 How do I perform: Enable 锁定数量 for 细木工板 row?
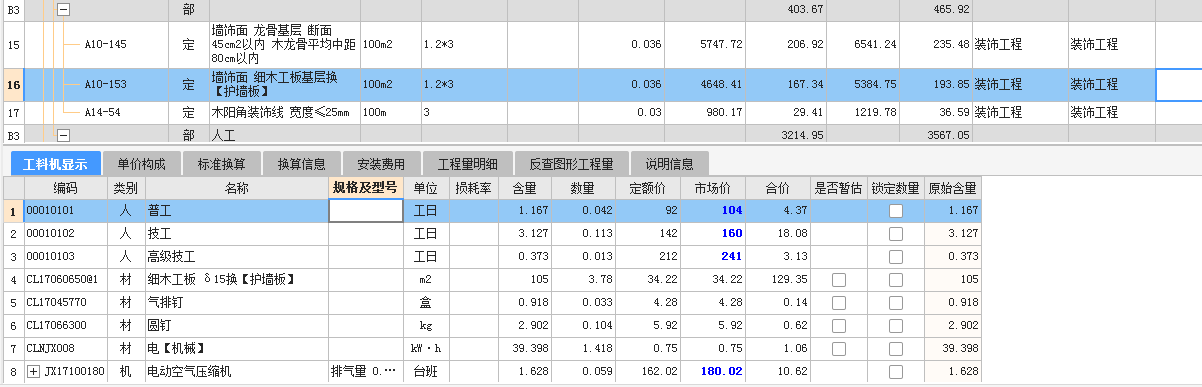coord(895,279)
